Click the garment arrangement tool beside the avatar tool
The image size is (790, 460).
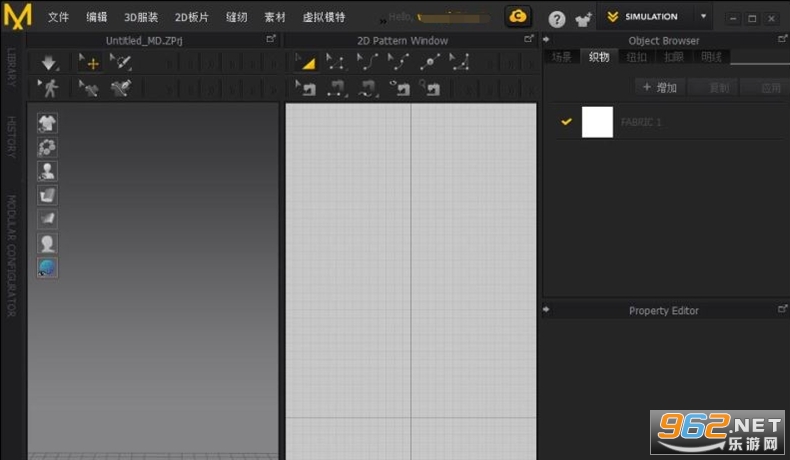pos(90,88)
